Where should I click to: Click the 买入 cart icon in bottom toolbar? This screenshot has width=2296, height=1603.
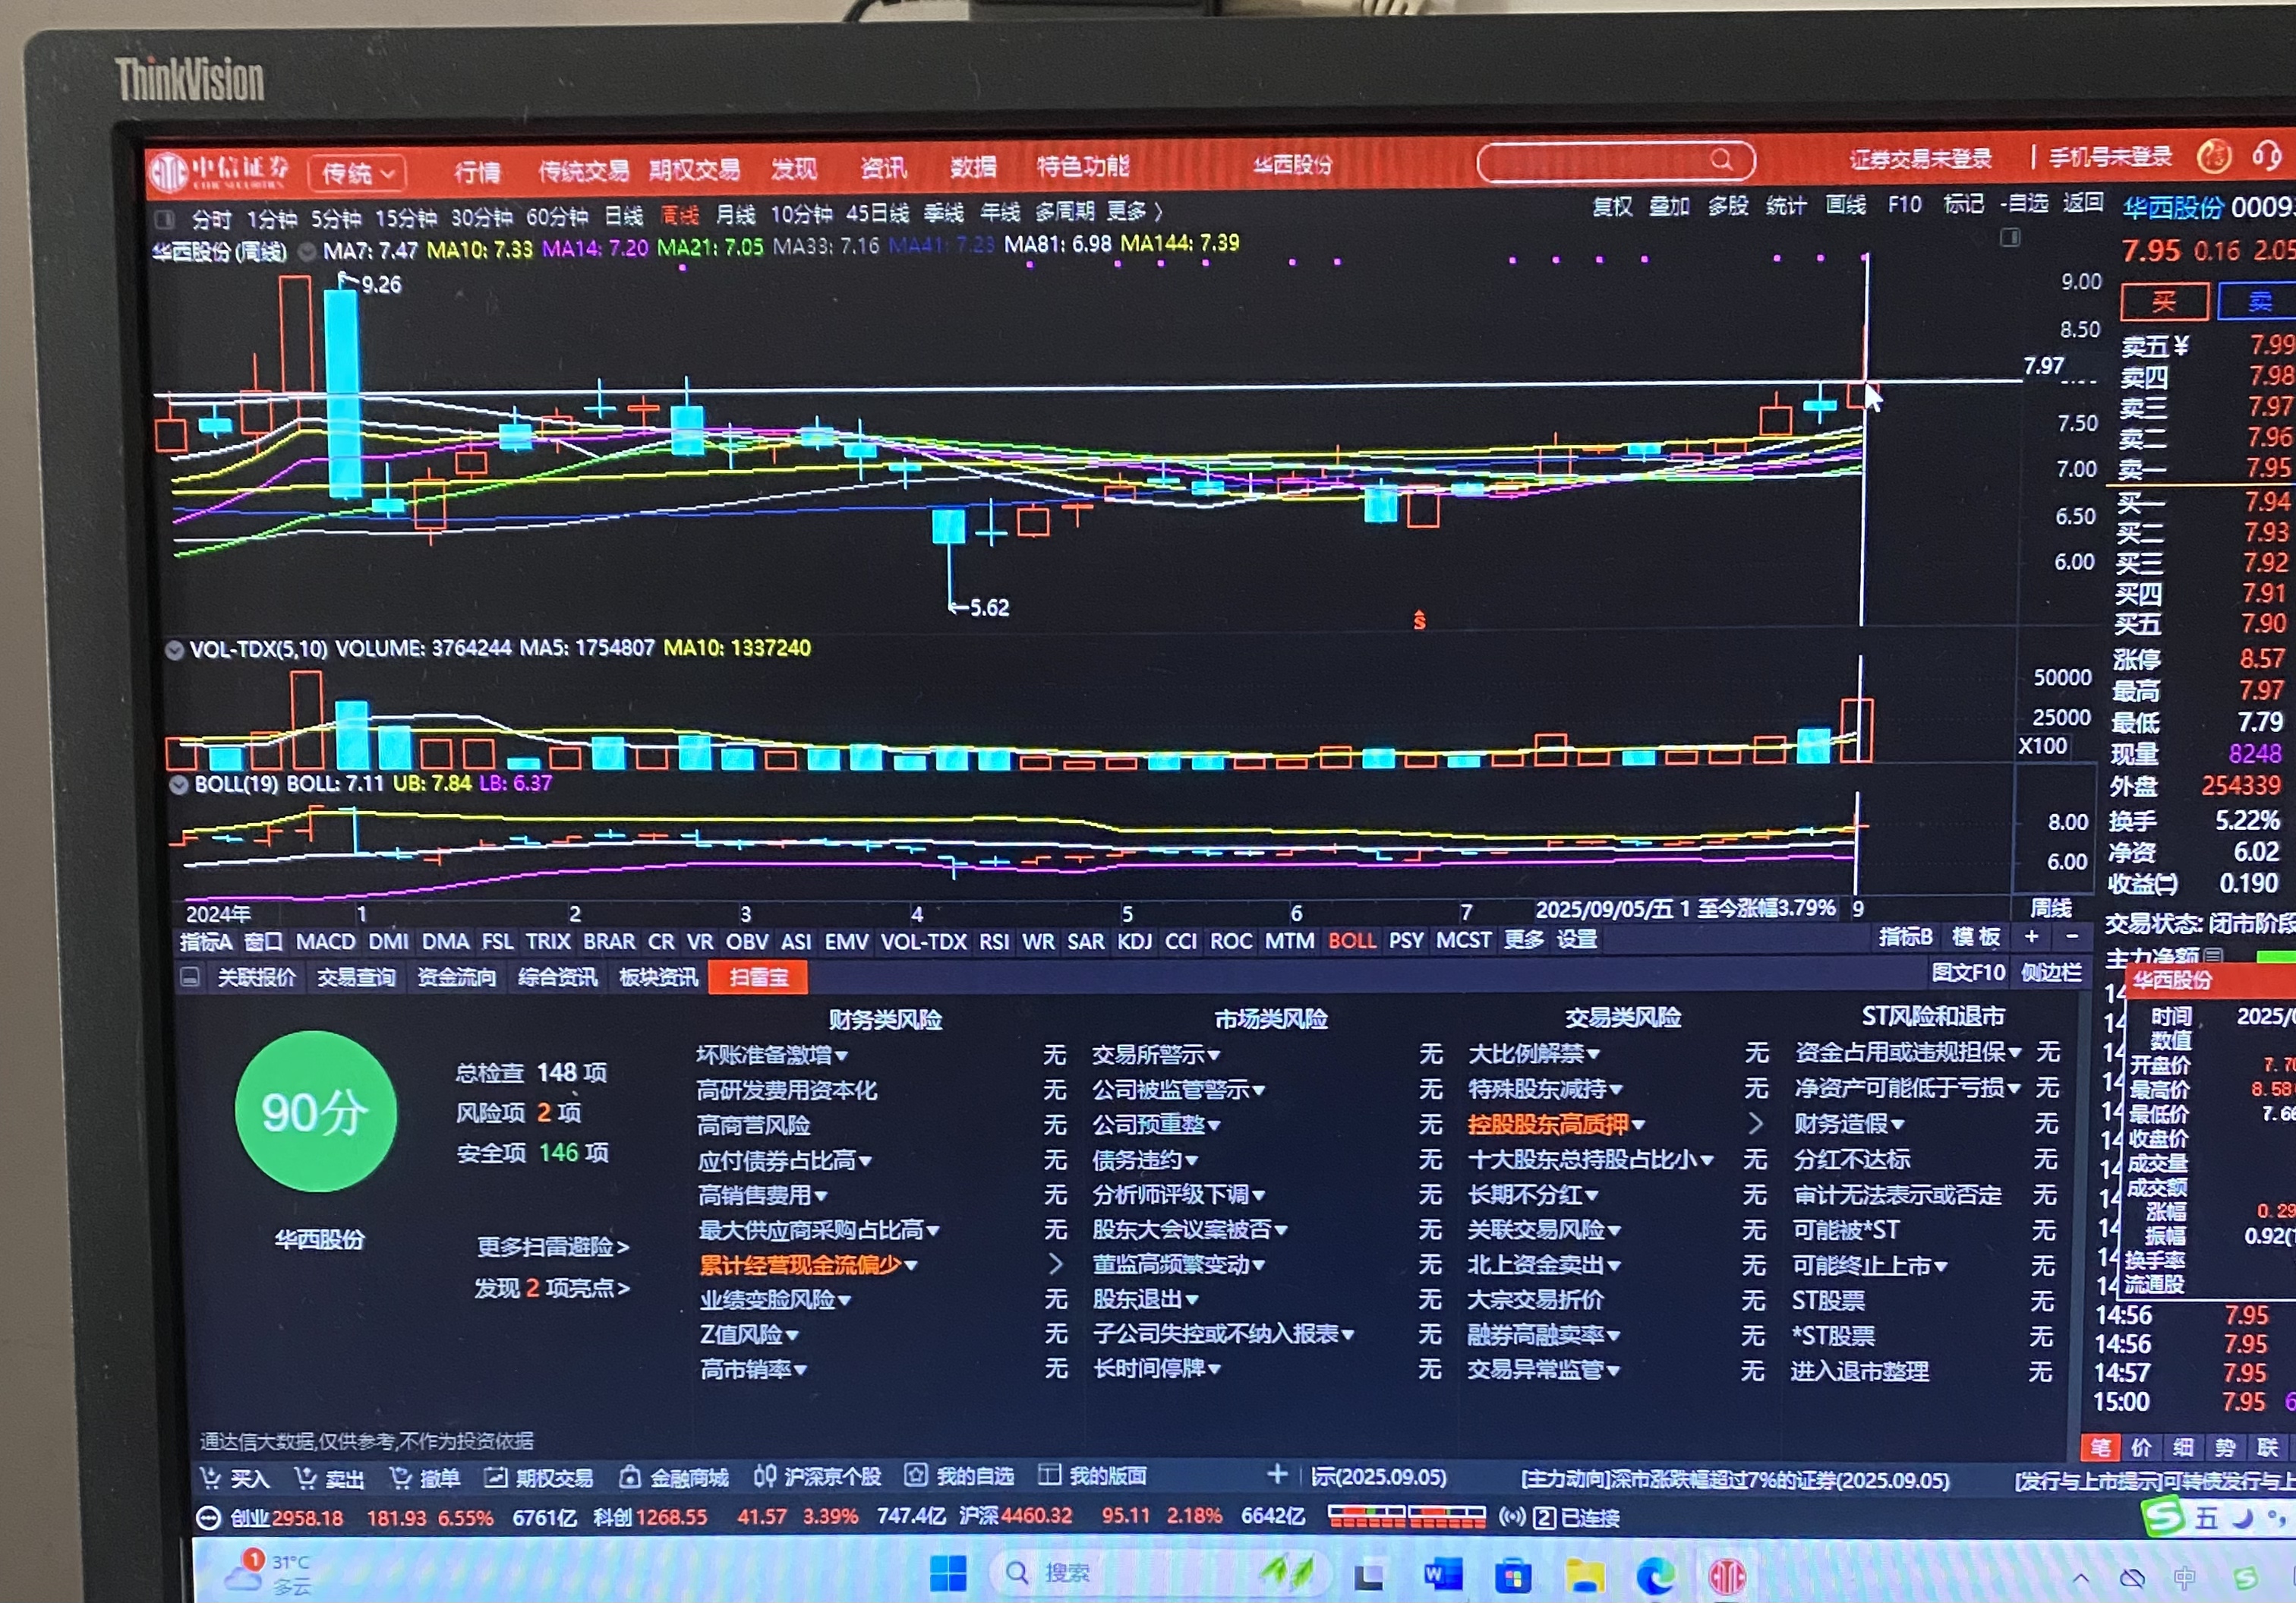click(x=210, y=1477)
